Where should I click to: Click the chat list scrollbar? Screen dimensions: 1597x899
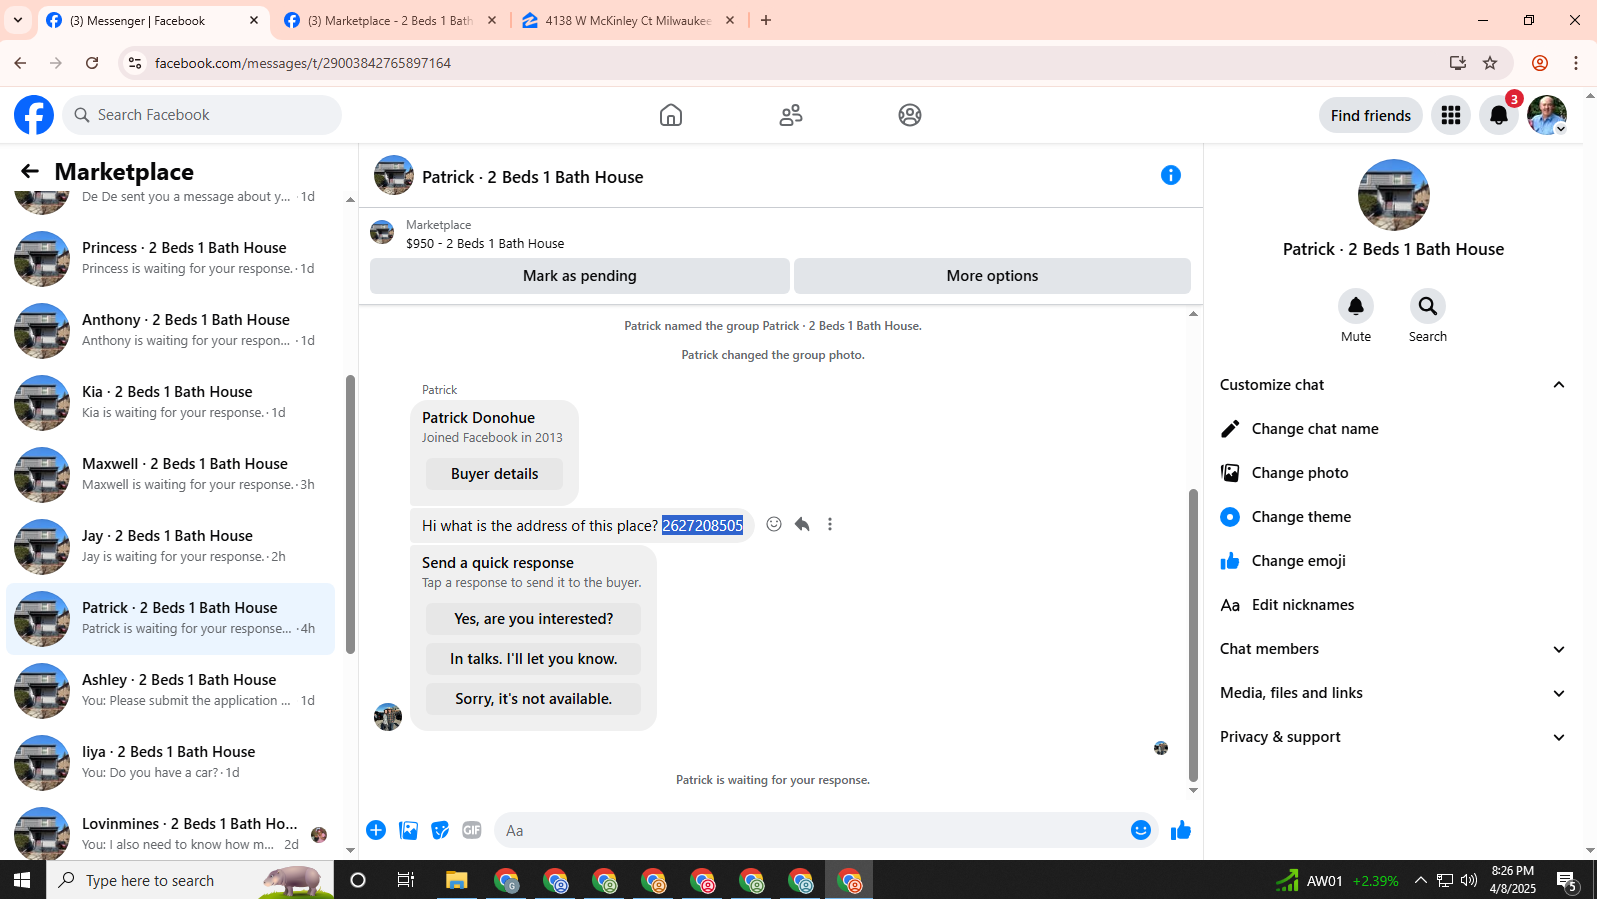350,515
